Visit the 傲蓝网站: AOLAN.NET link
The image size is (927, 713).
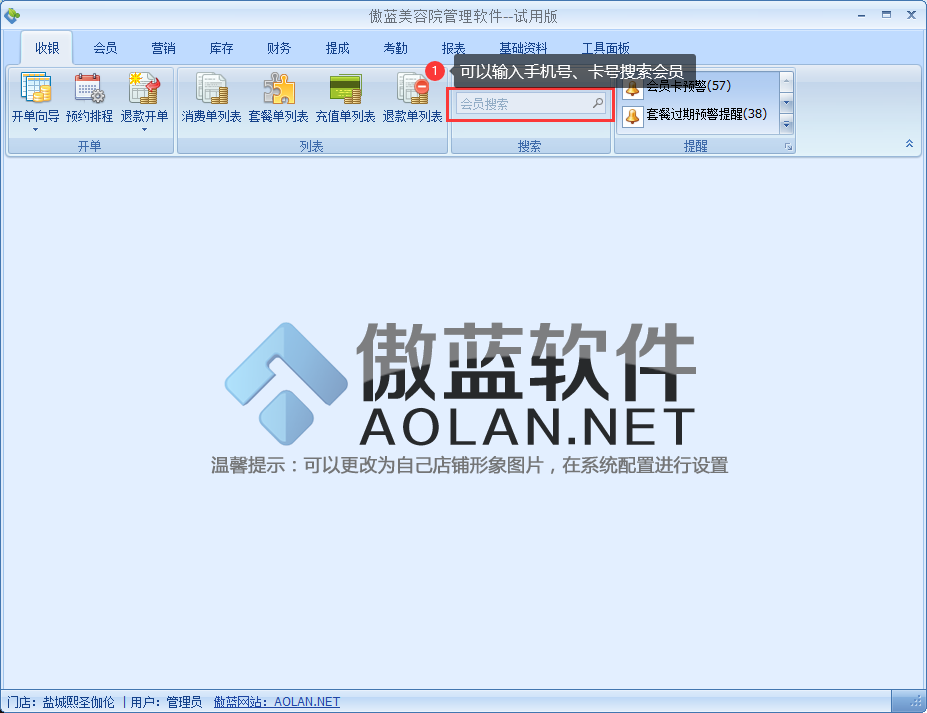(277, 702)
